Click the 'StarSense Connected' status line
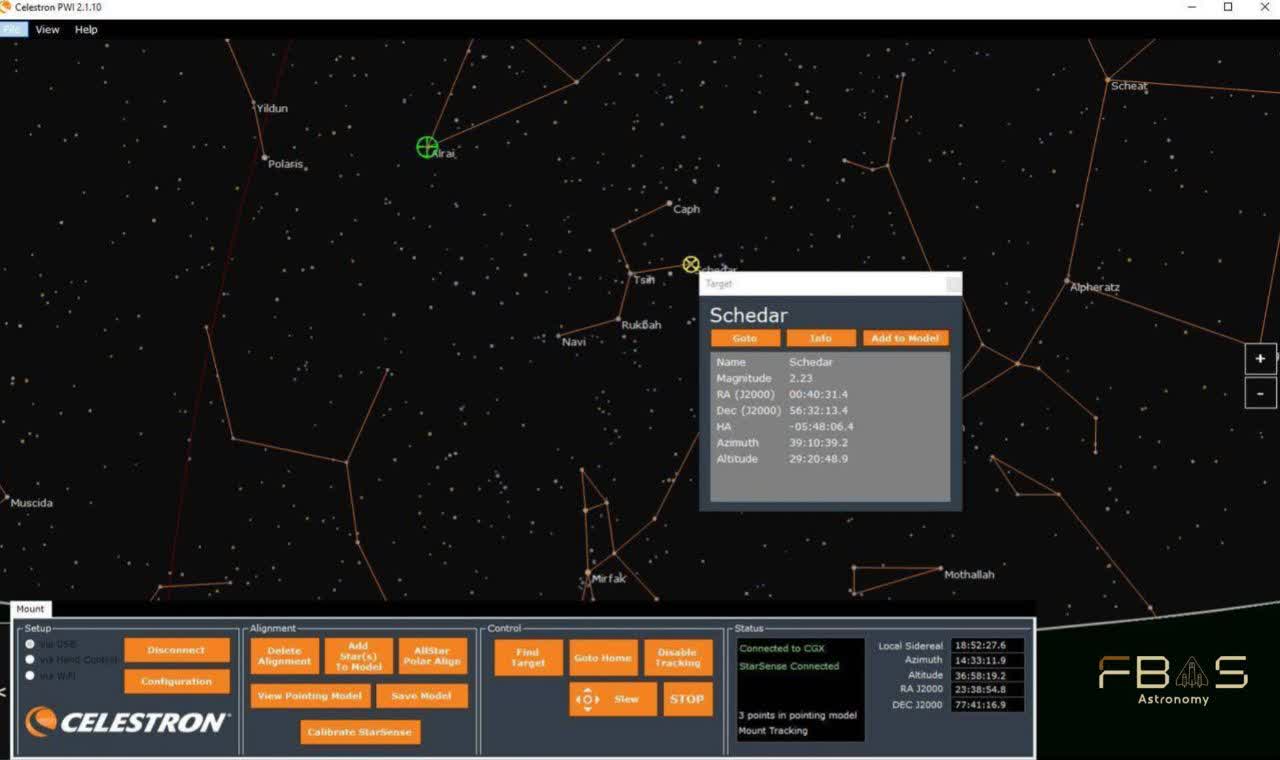The image size is (1280, 760). click(x=789, y=666)
